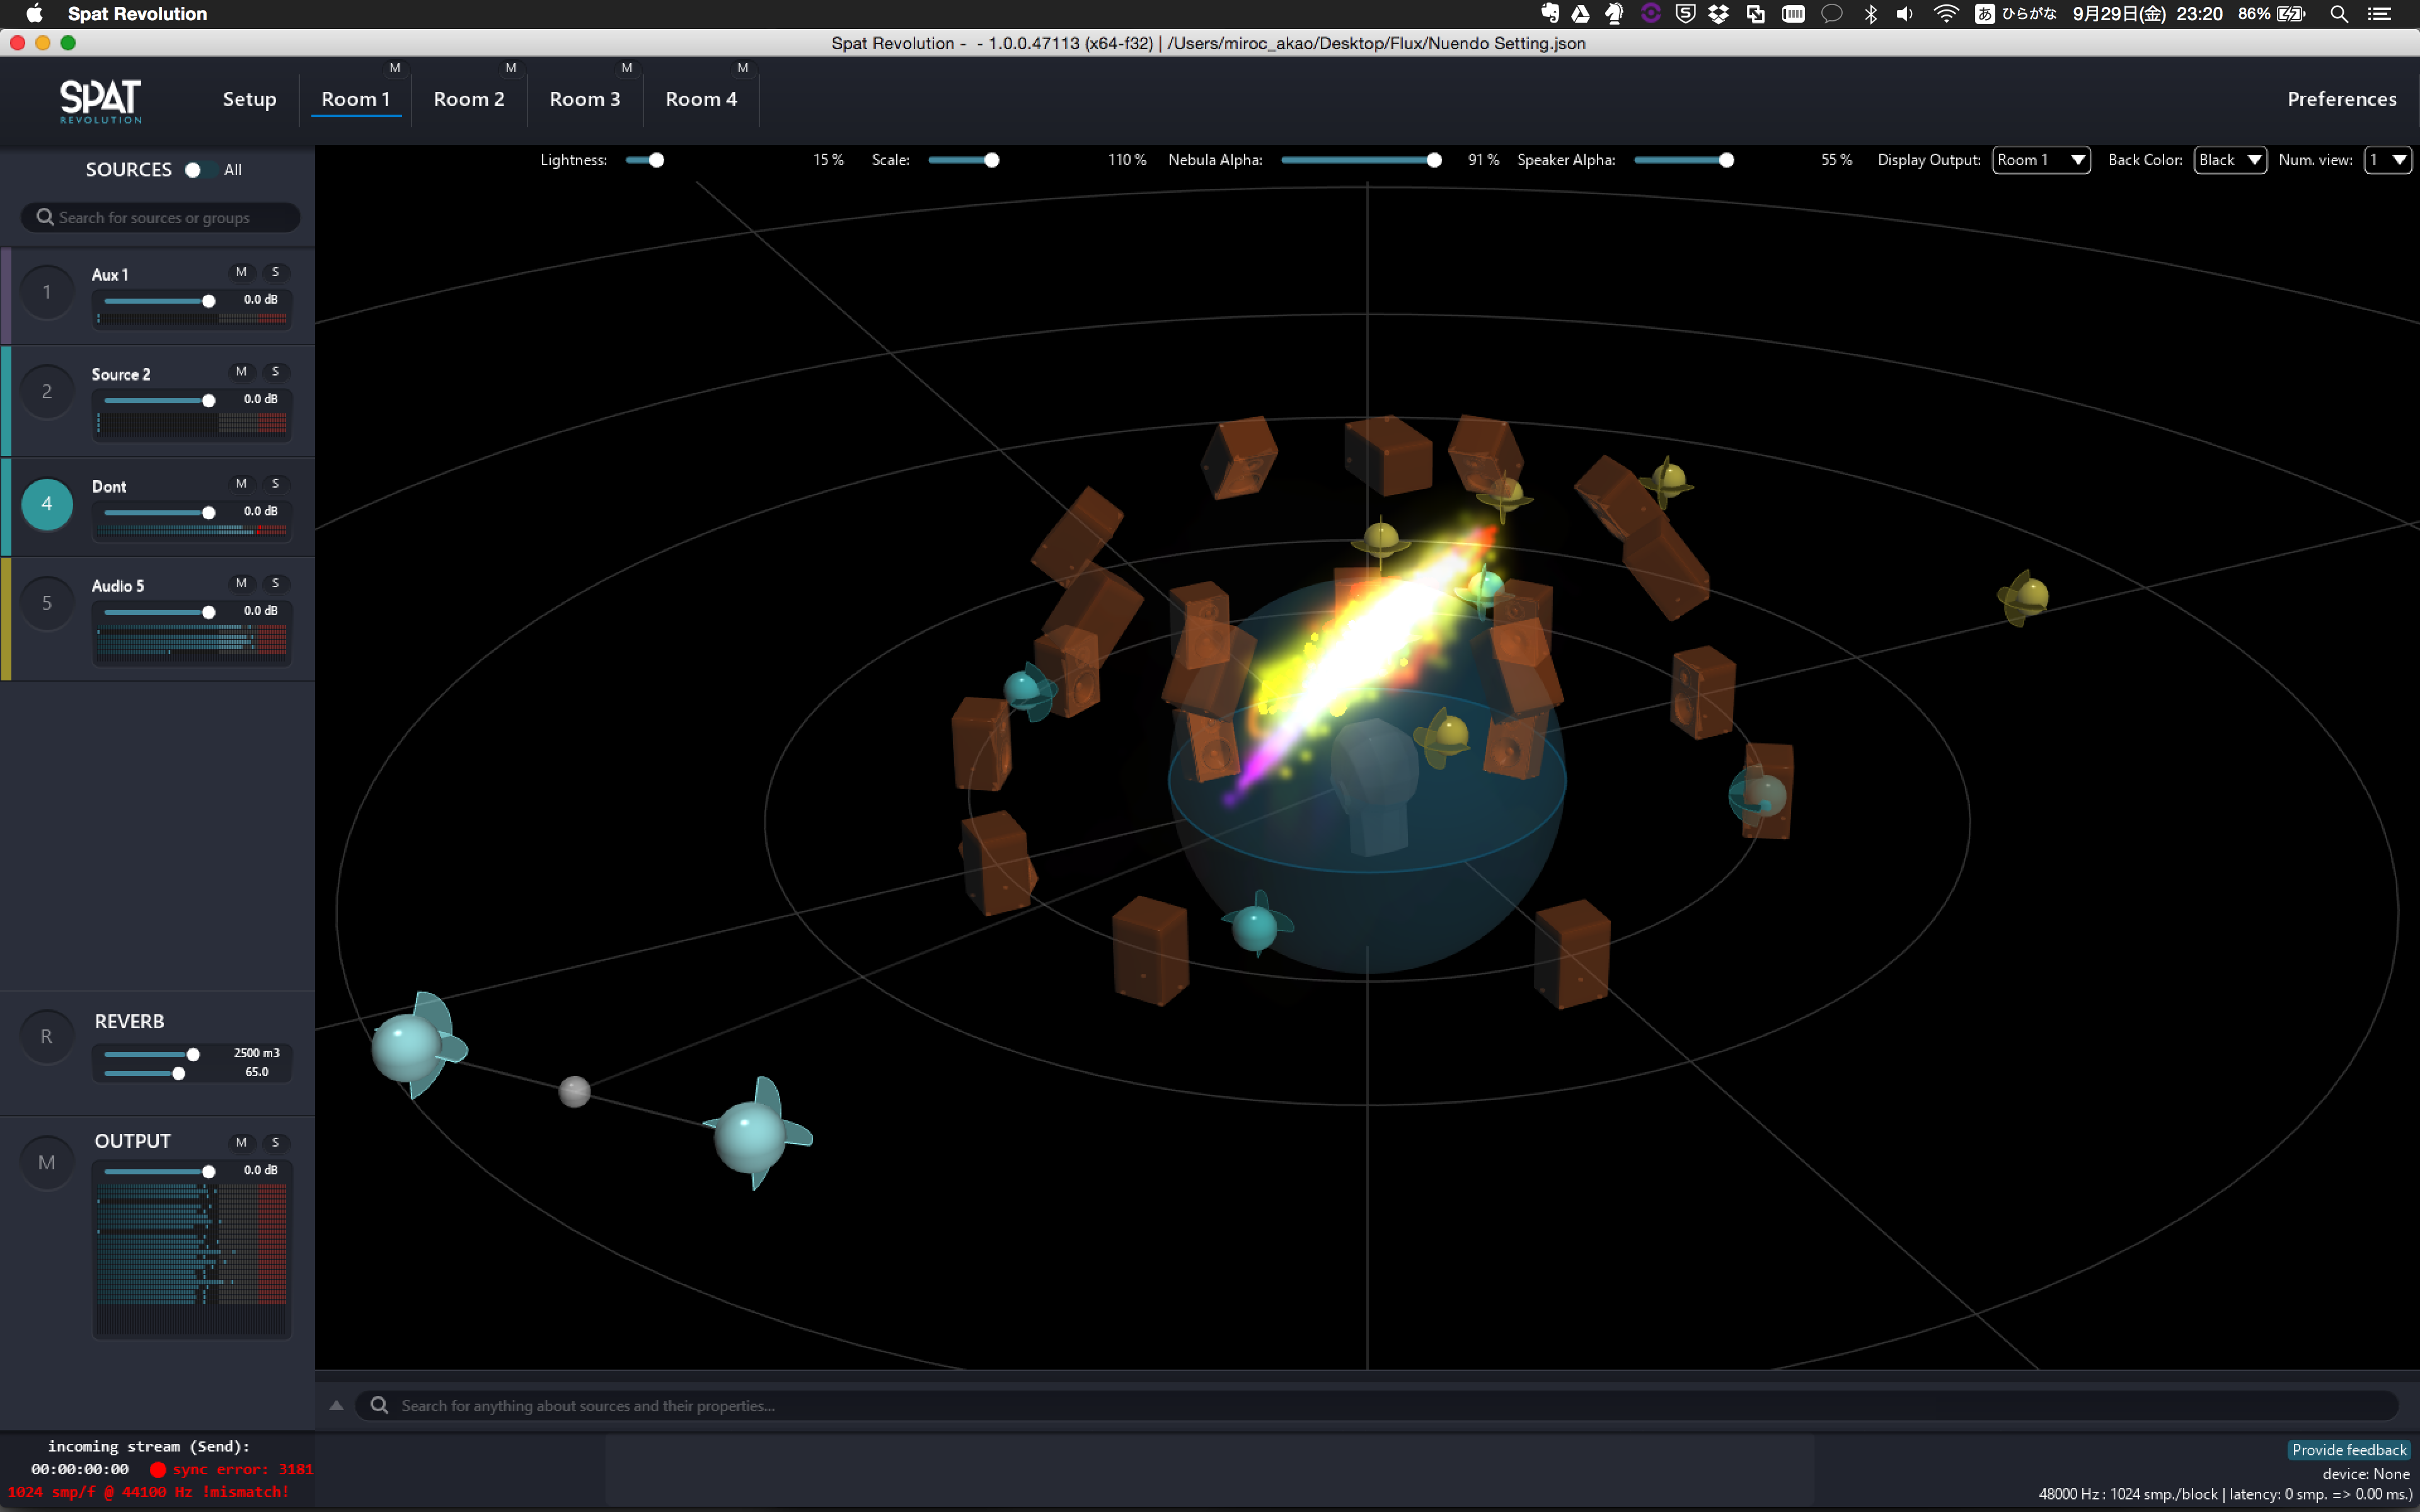Open the Wi-Fi status menu
Viewport: 2420px width, 1512px height.
coord(1945,13)
